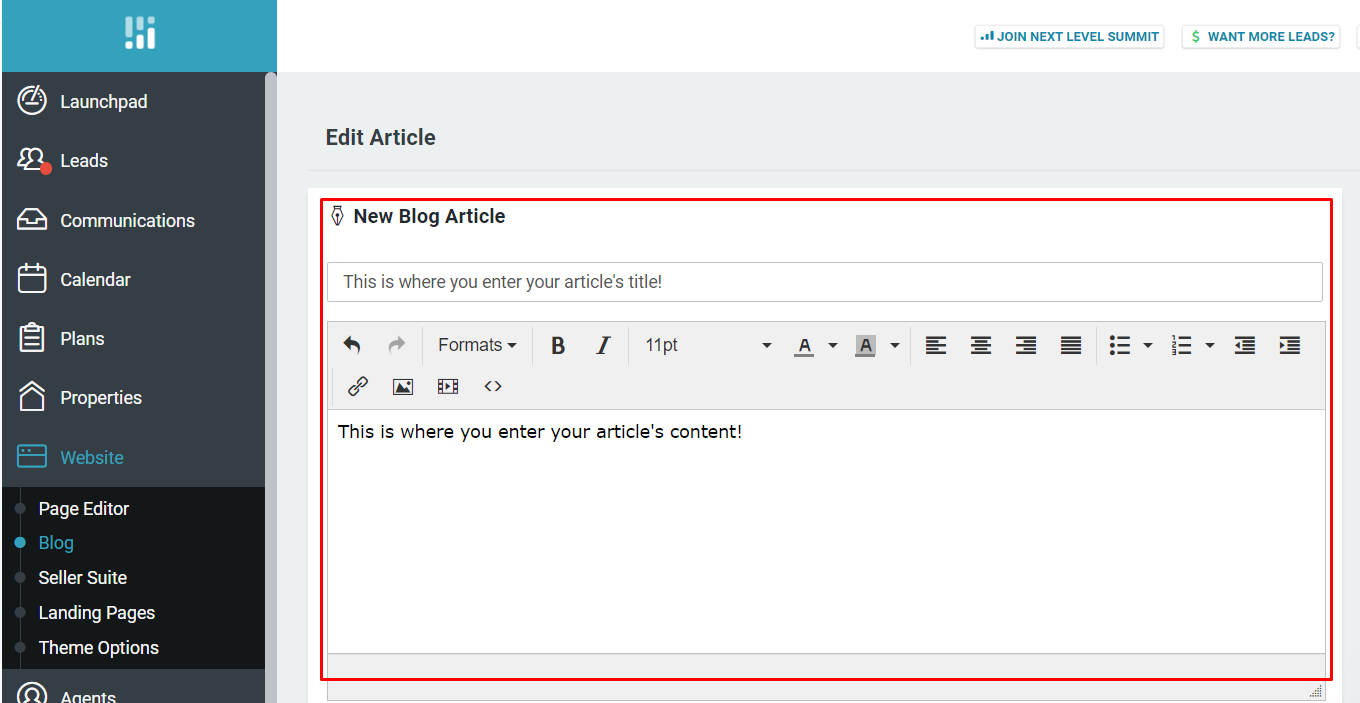Screen dimensions: 1360x703
Task: Insert a bullet list
Action: coord(1120,345)
